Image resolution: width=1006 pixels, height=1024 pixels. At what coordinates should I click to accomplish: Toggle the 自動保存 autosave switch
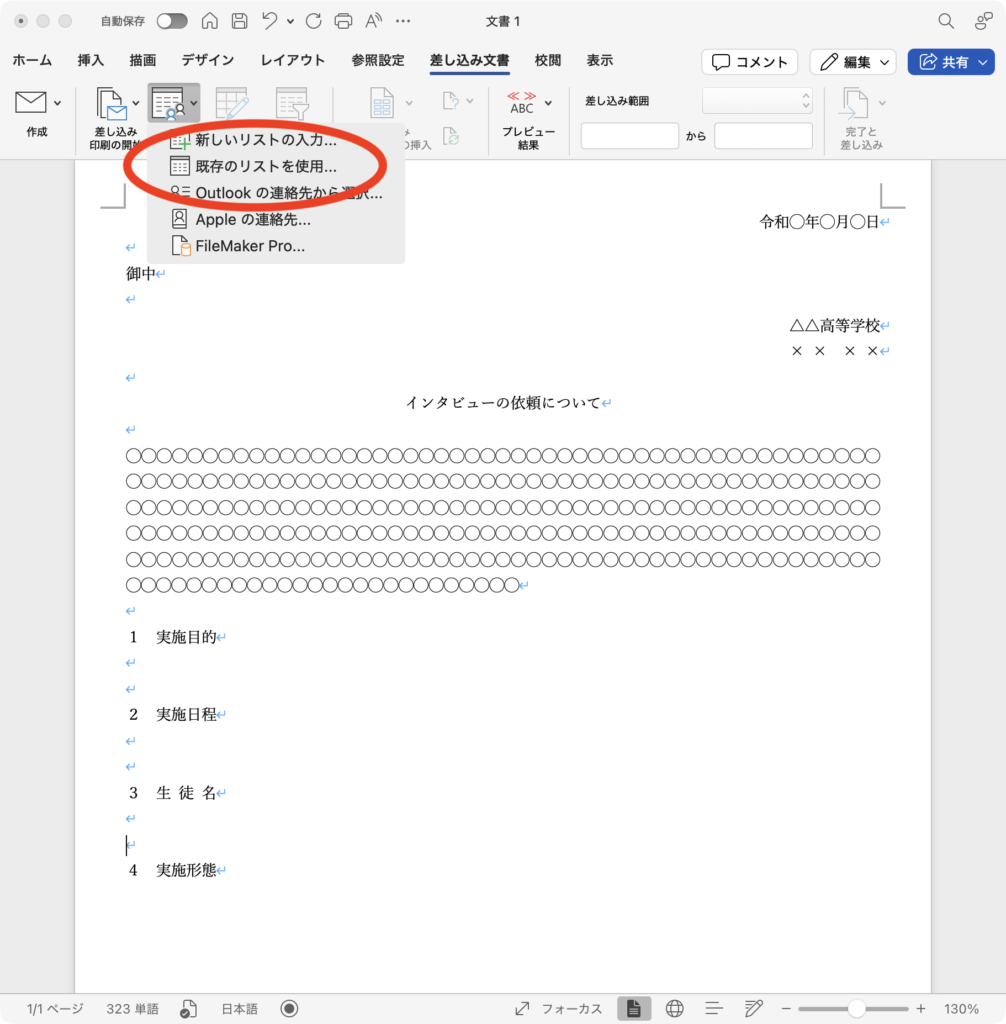pos(171,21)
